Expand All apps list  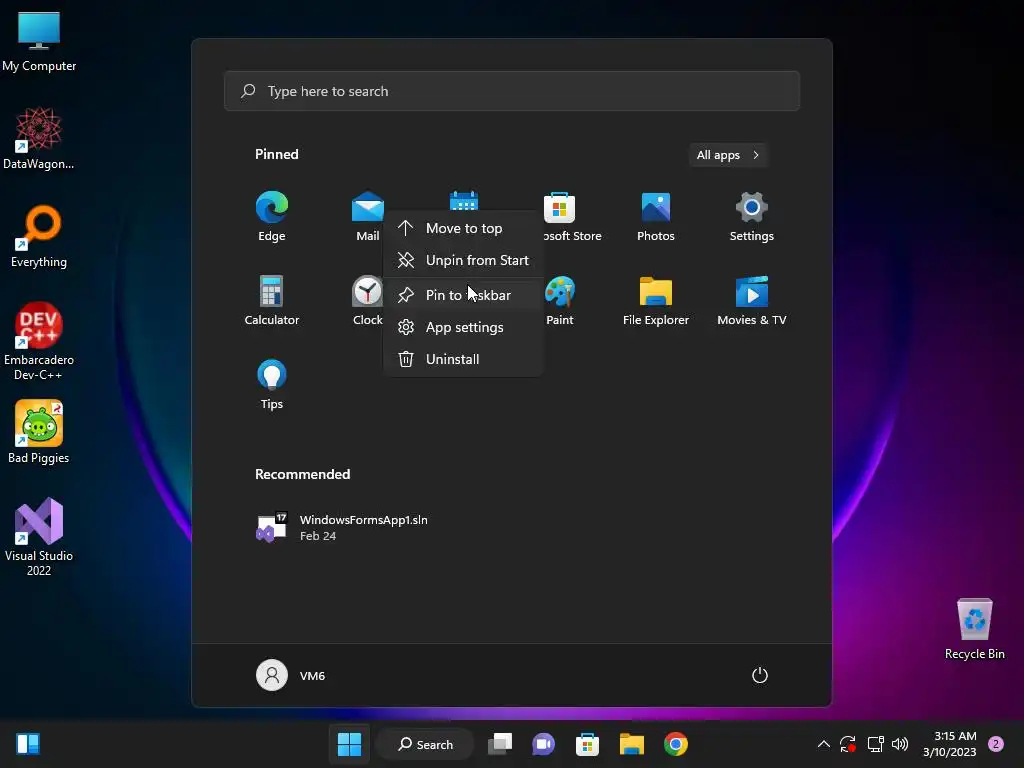[x=728, y=155]
